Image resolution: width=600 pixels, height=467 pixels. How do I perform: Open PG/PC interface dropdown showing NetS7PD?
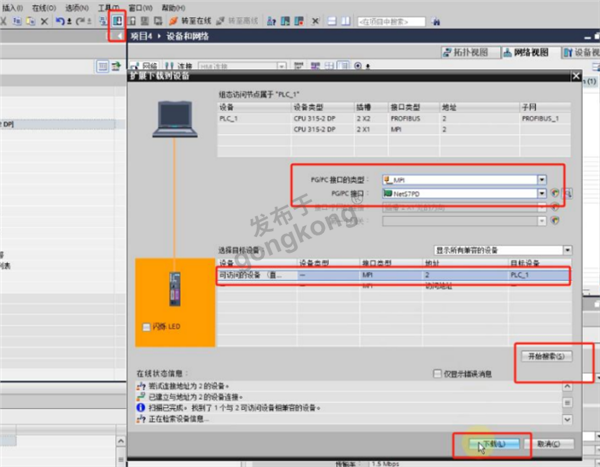coord(542,193)
